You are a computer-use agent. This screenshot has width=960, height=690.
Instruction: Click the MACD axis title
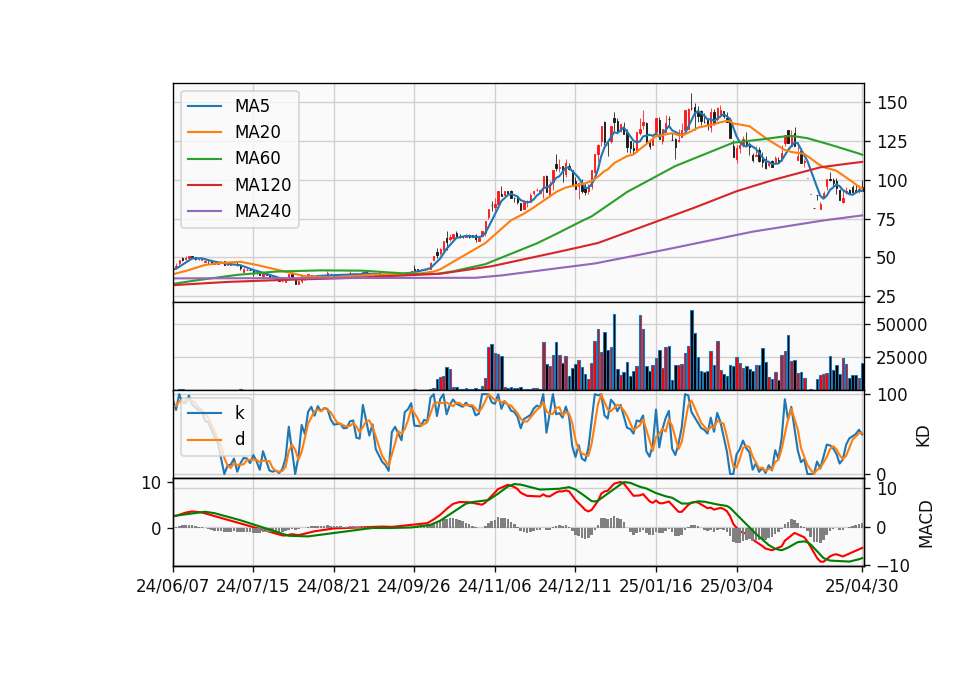pos(926,525)
